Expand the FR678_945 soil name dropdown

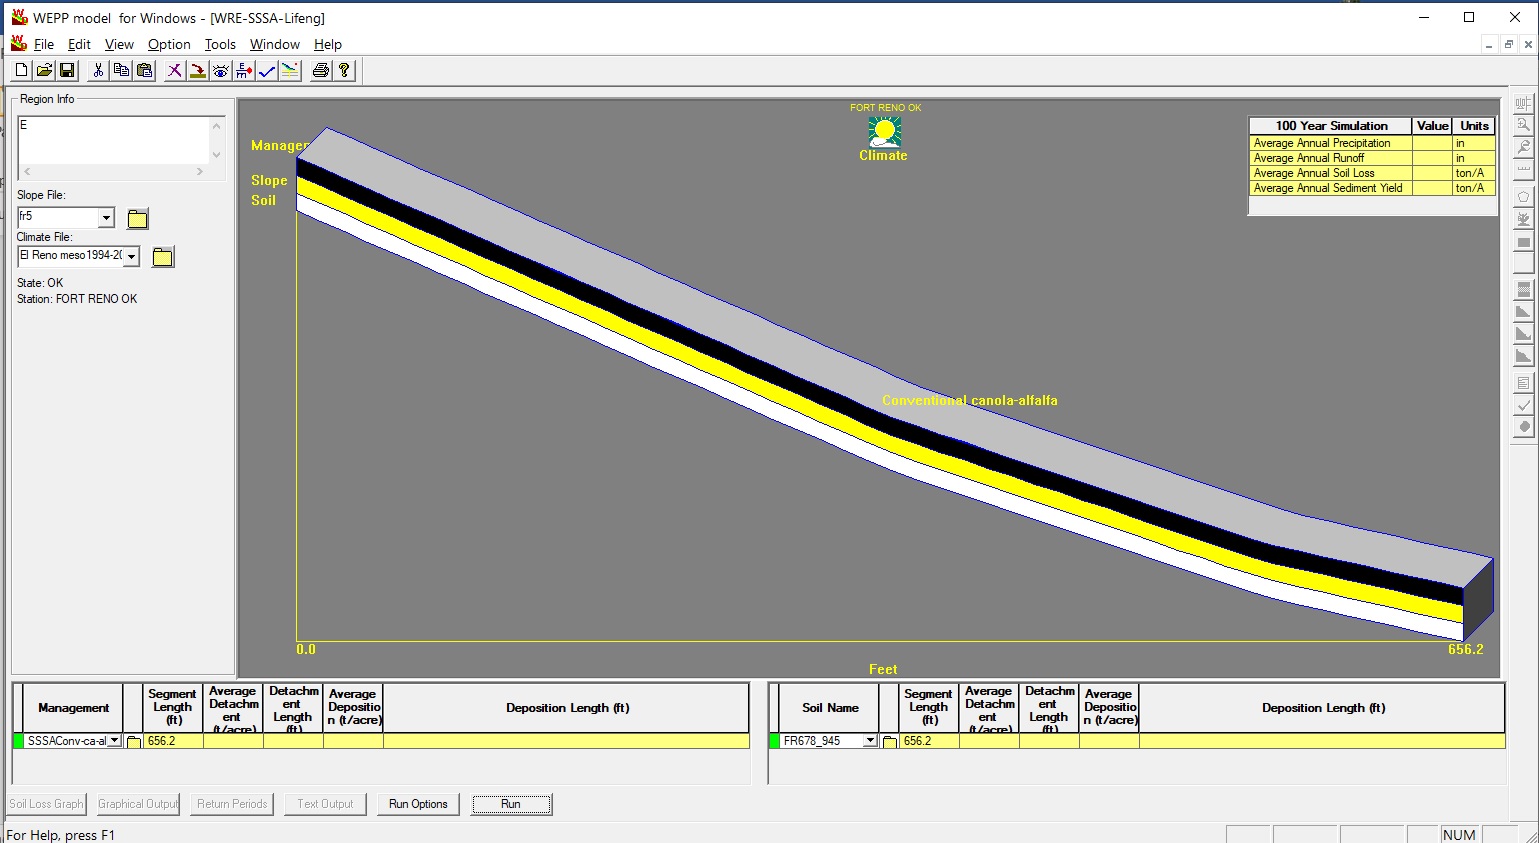tap(870, 741)
